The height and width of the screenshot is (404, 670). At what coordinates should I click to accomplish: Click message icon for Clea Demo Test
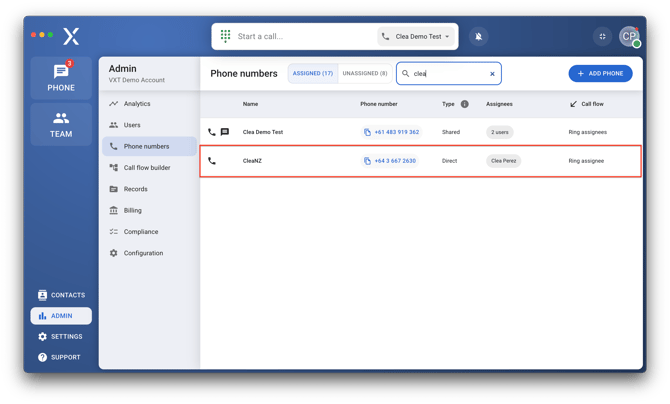(224, 132)
